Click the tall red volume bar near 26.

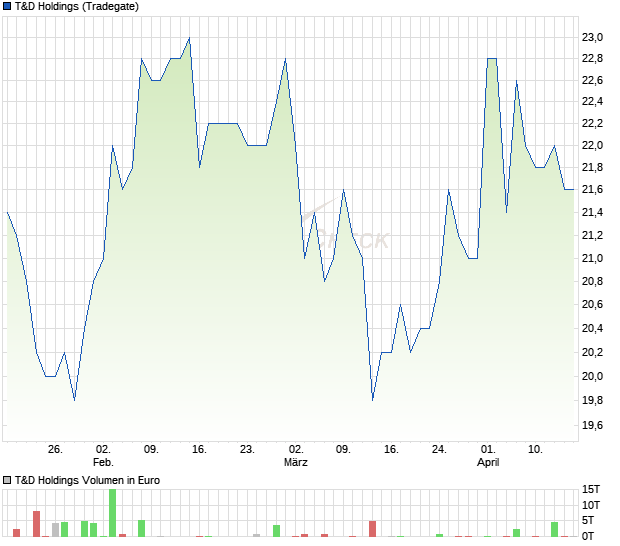click(x=36, y=524)
